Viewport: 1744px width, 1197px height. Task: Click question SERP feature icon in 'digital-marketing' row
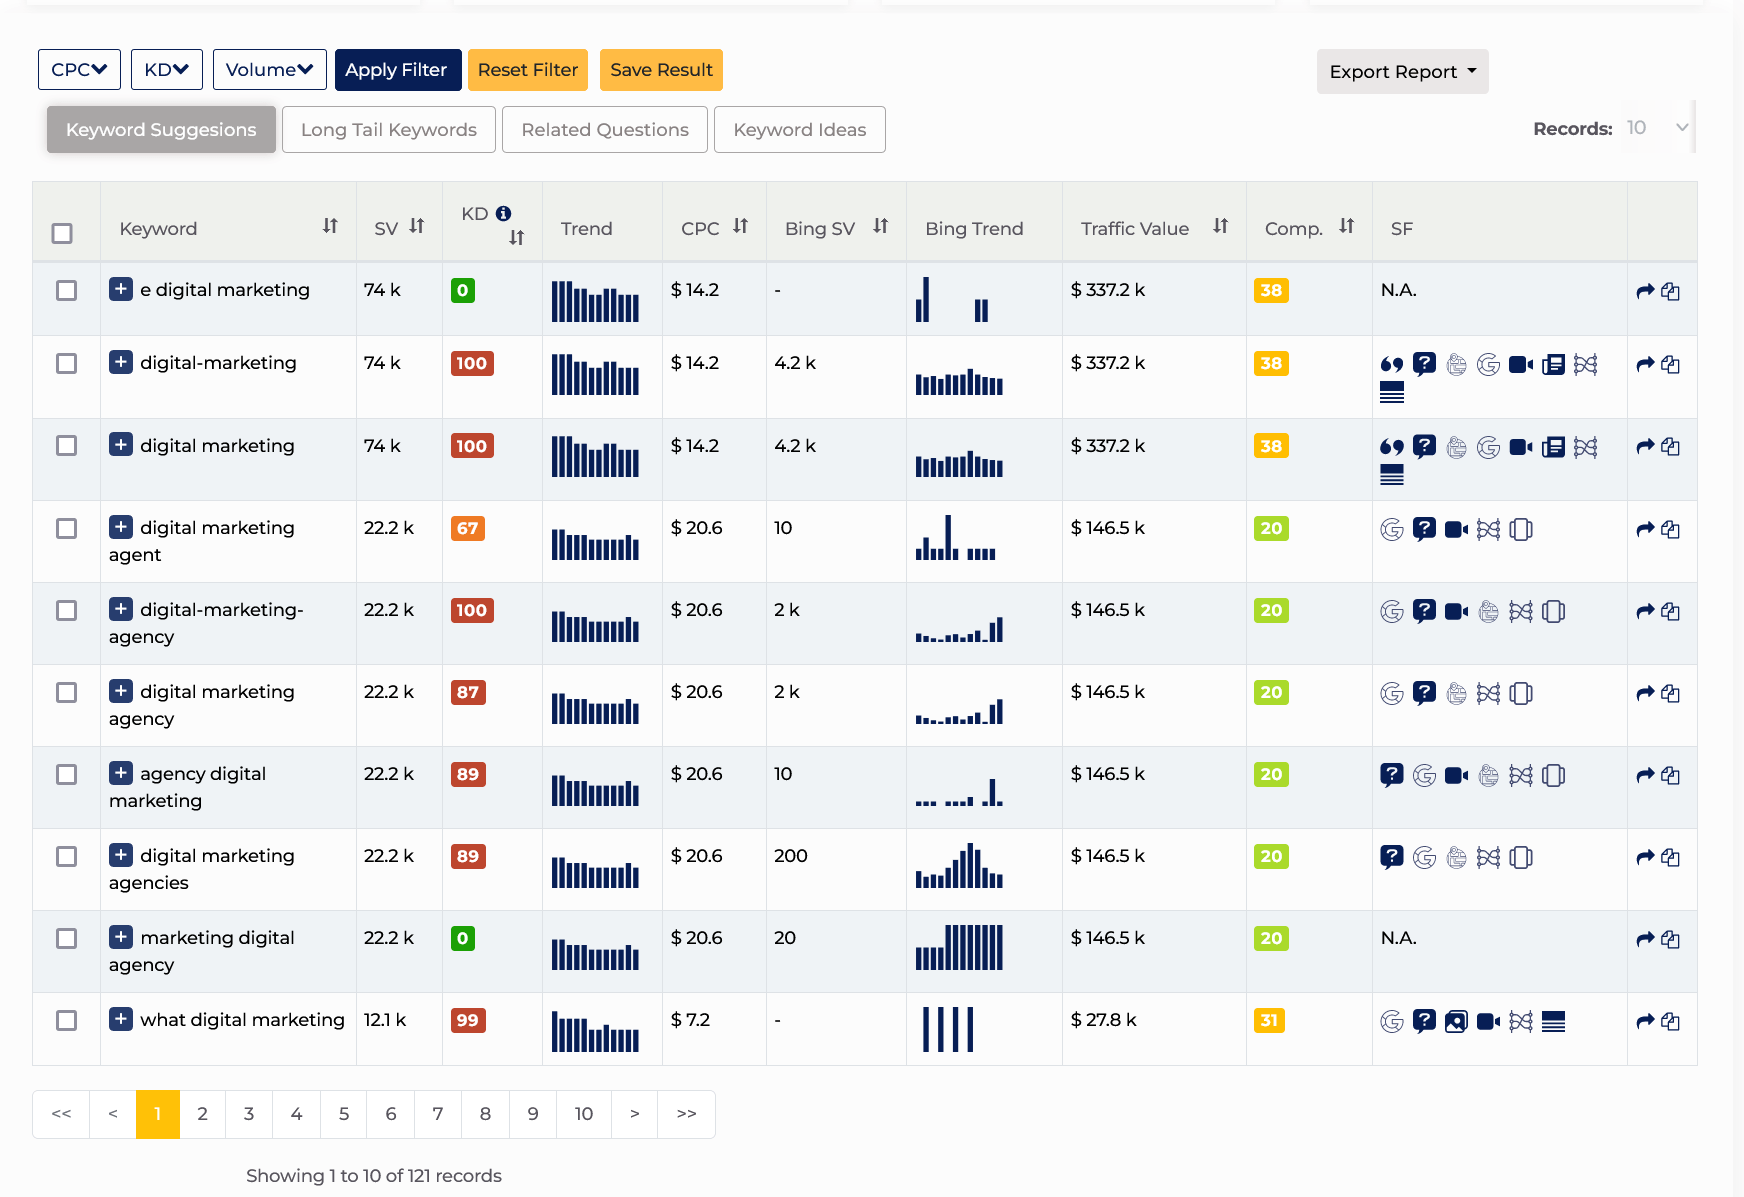coord(1424,364)
